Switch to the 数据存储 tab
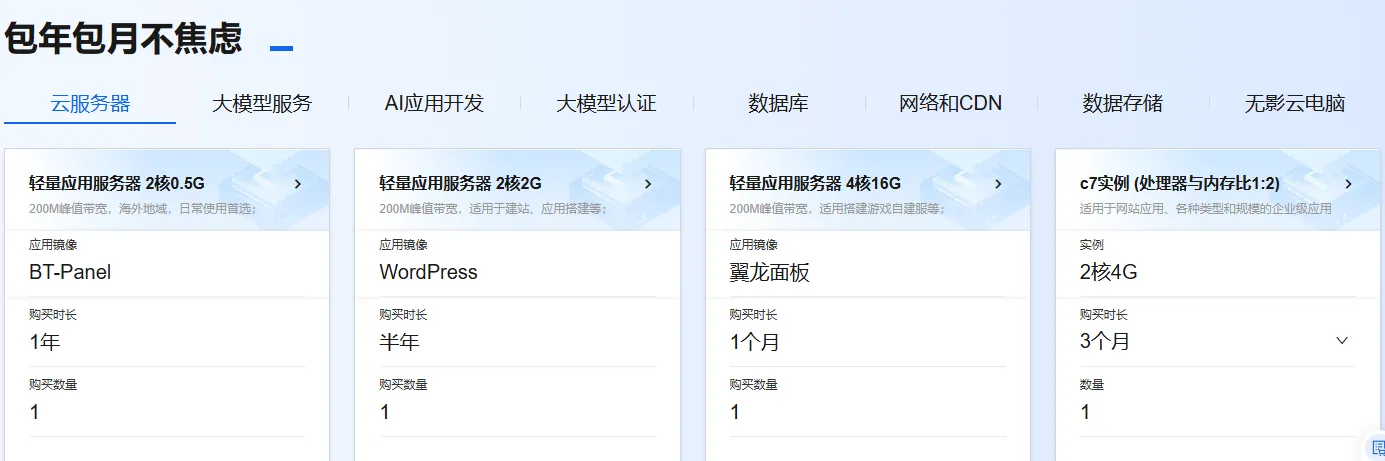Viewport: 1385px width, 461px height. pyautogui.click(x=1122, y=103)
